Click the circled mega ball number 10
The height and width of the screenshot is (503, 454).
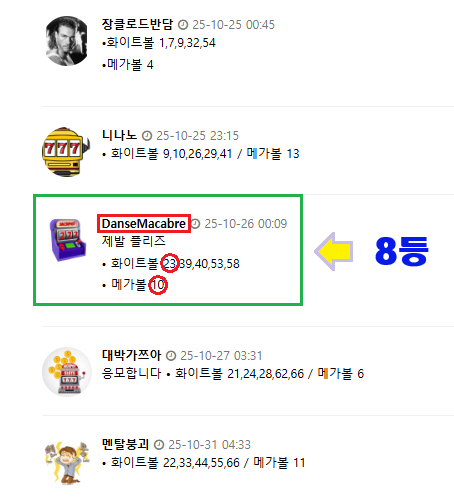158,285
